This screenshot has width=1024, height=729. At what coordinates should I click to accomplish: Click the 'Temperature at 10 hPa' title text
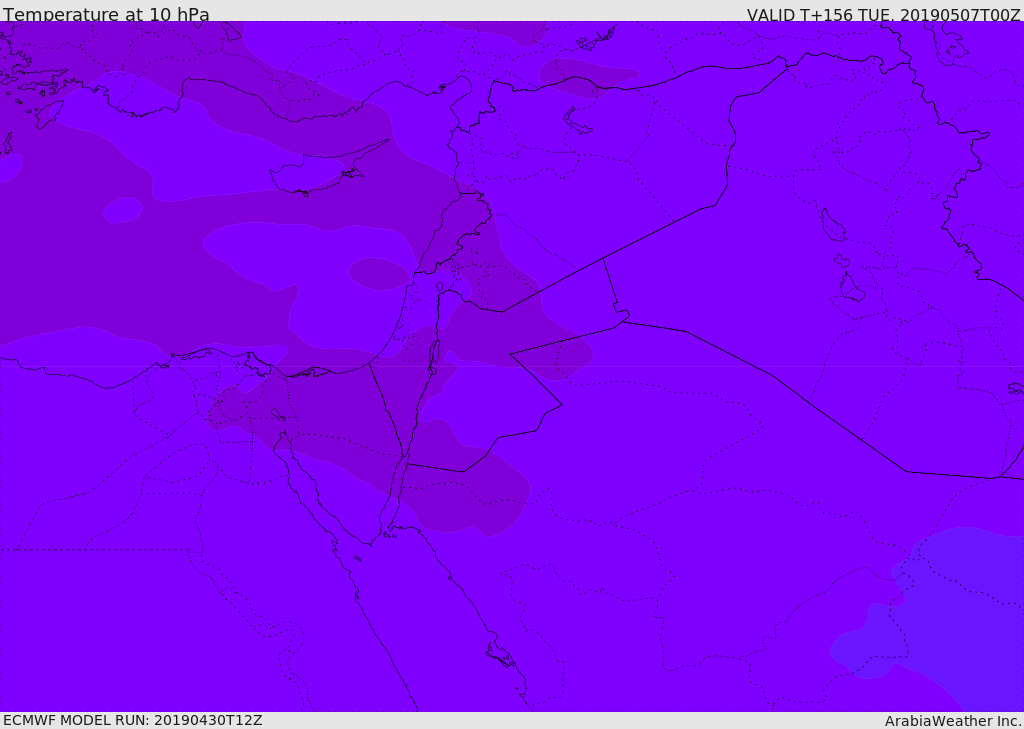[x=106, y=14]
